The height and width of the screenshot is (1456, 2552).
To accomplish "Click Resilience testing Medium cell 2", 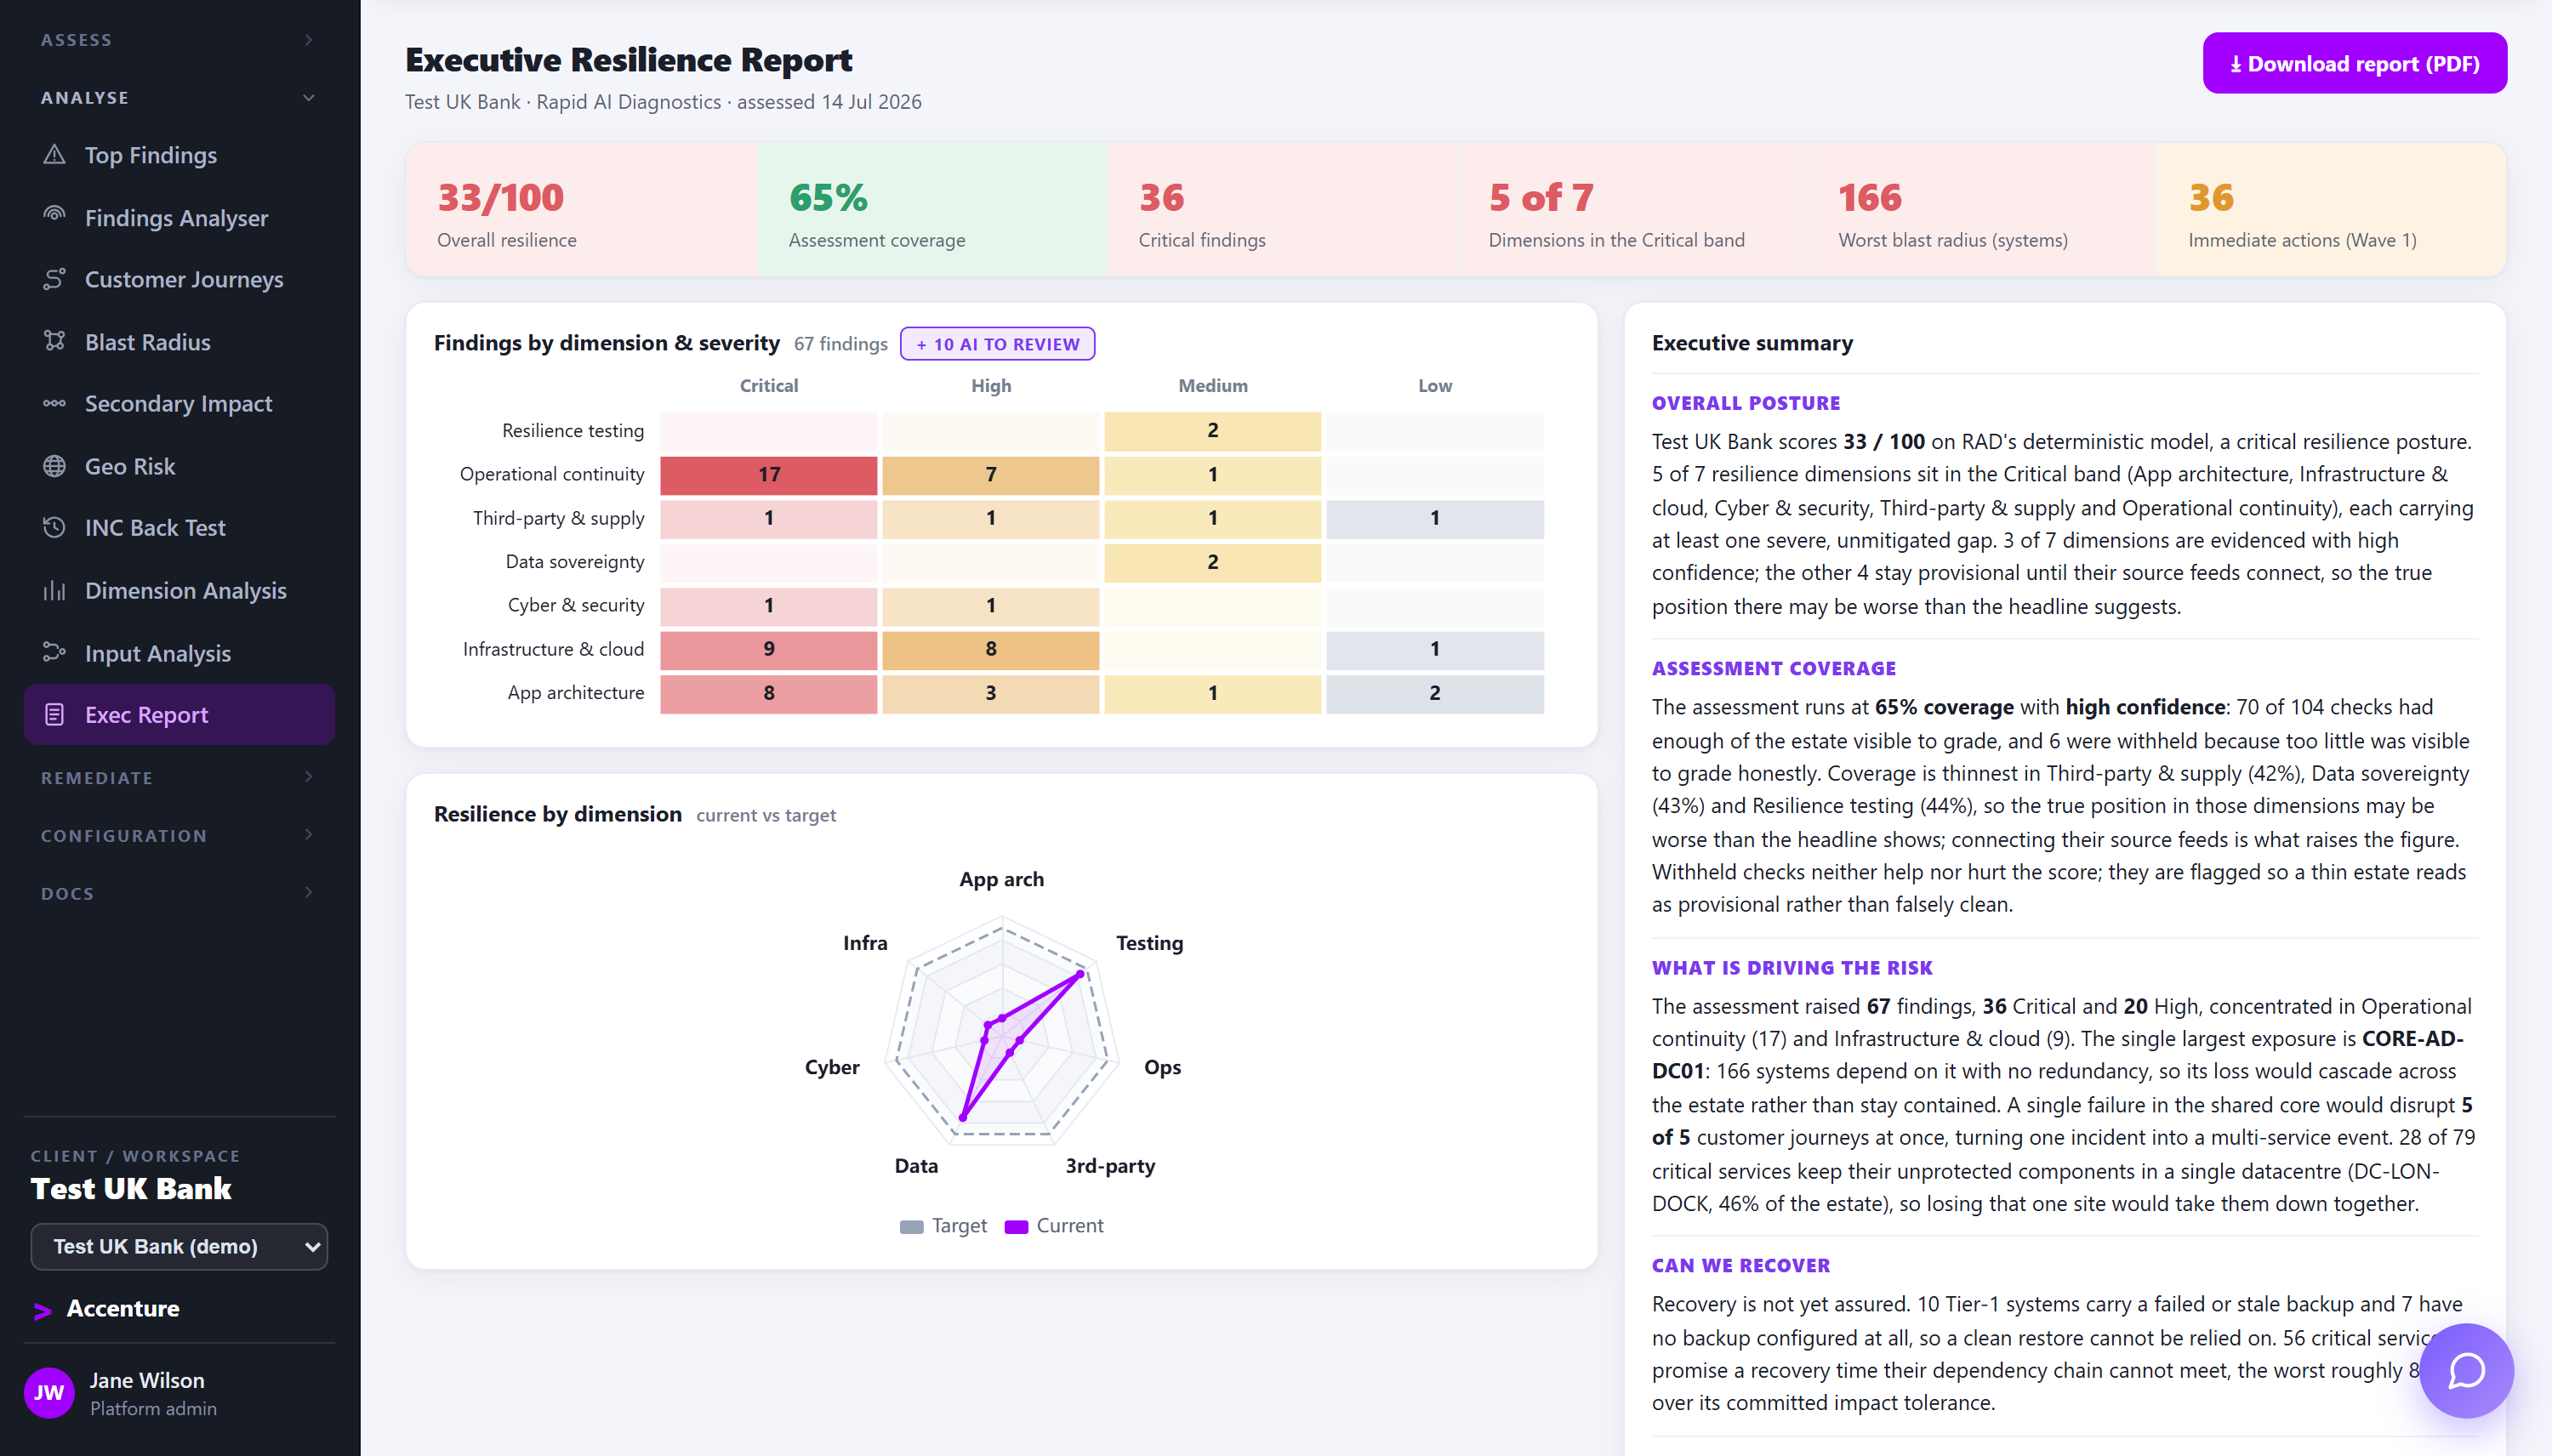I will 1212,430.
